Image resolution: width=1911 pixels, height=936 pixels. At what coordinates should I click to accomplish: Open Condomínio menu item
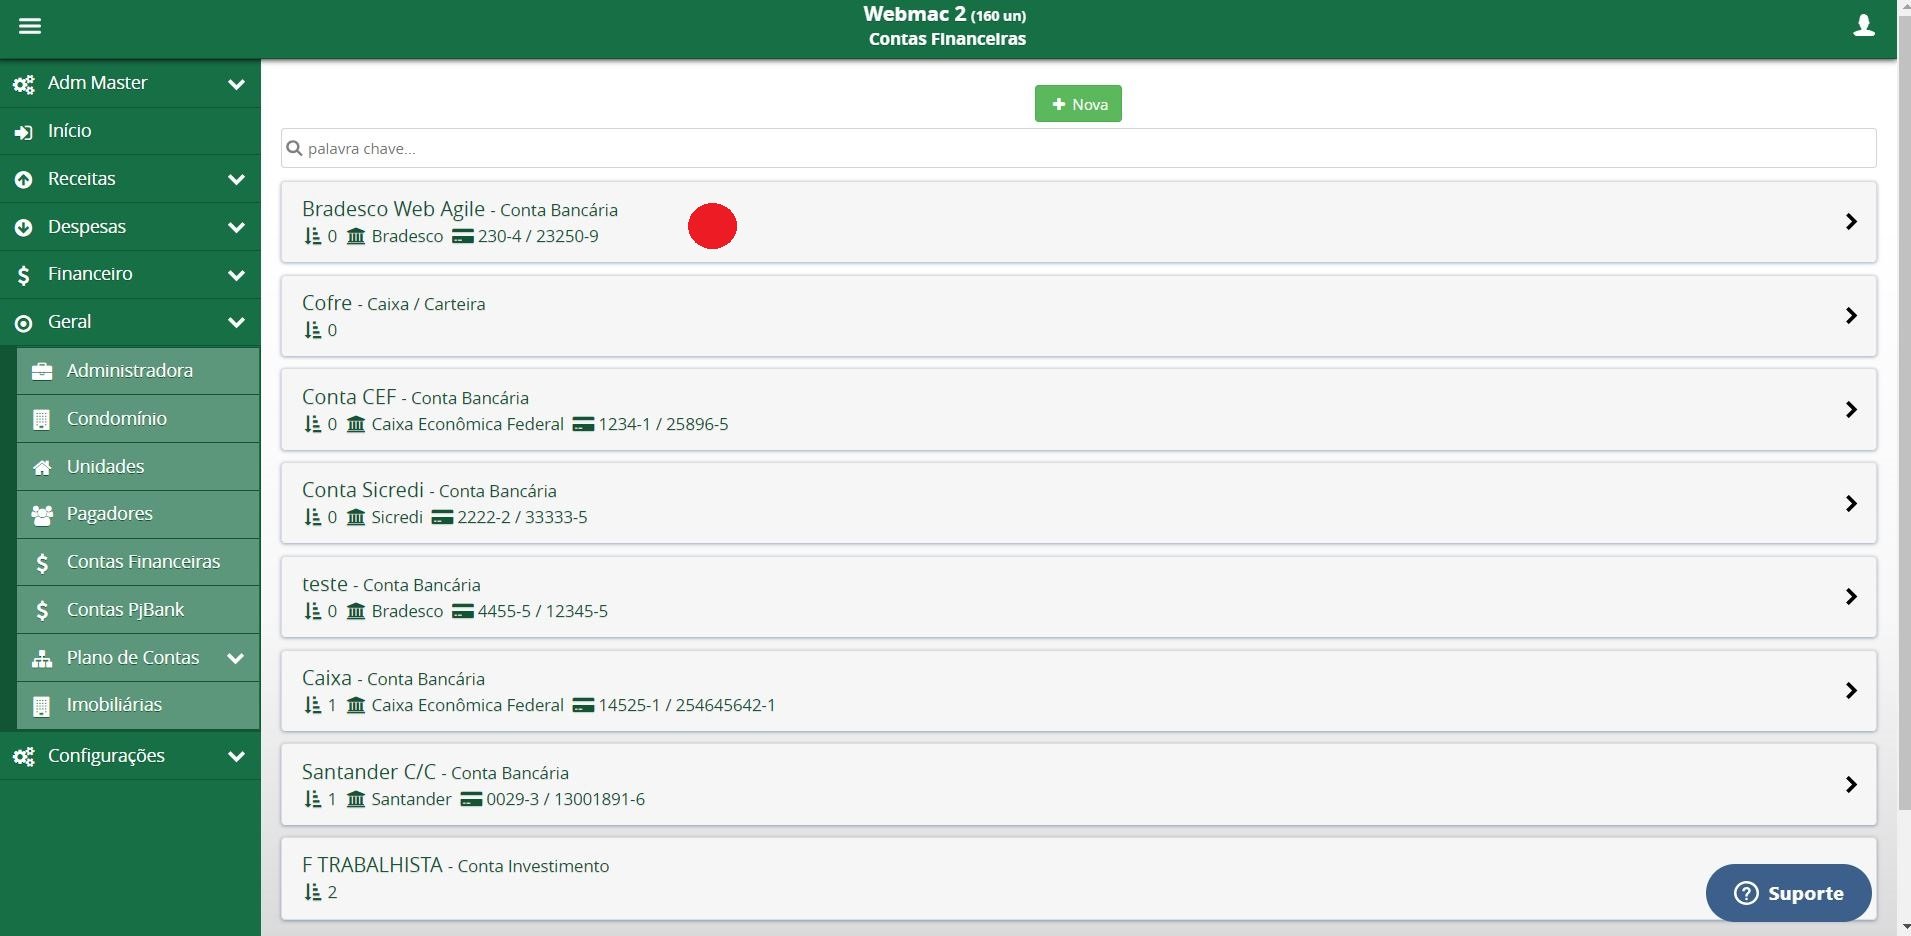click(138, 419)
